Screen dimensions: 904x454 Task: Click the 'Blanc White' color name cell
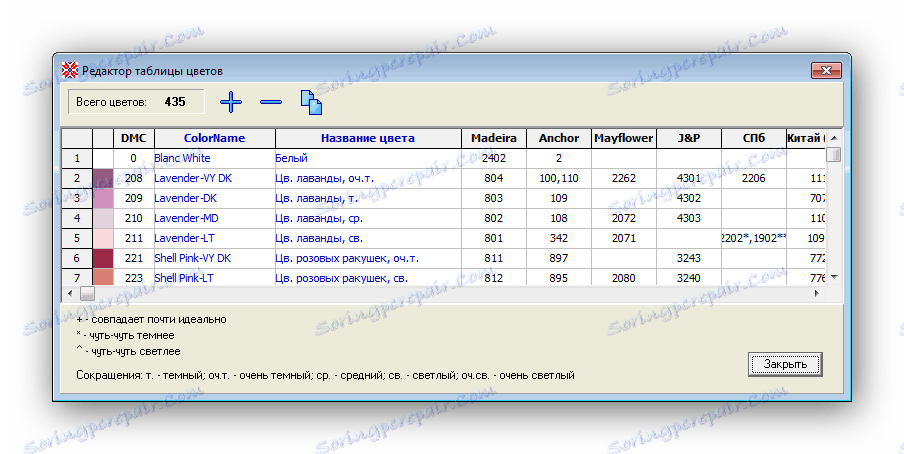[x=214, y=158]
